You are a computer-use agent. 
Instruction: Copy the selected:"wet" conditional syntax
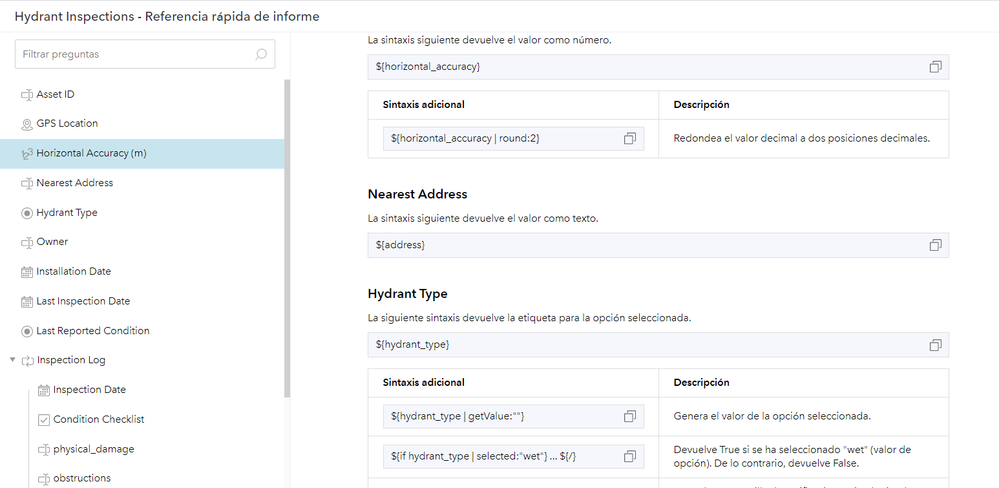coord(630,456)
